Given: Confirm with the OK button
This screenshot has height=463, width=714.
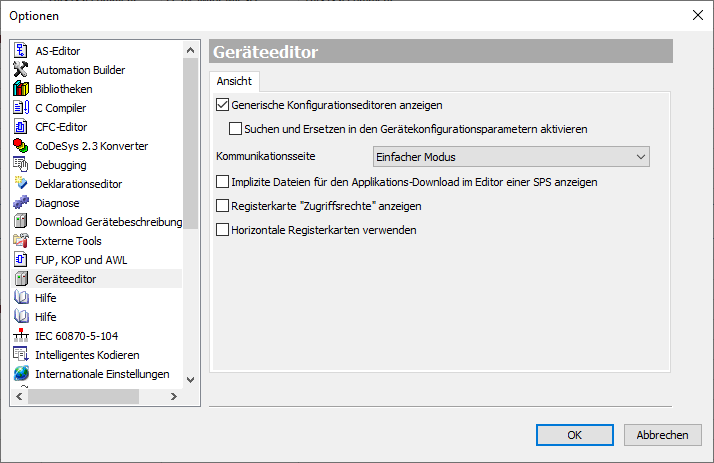Looking at the screenshot, I should click(574, 435).
